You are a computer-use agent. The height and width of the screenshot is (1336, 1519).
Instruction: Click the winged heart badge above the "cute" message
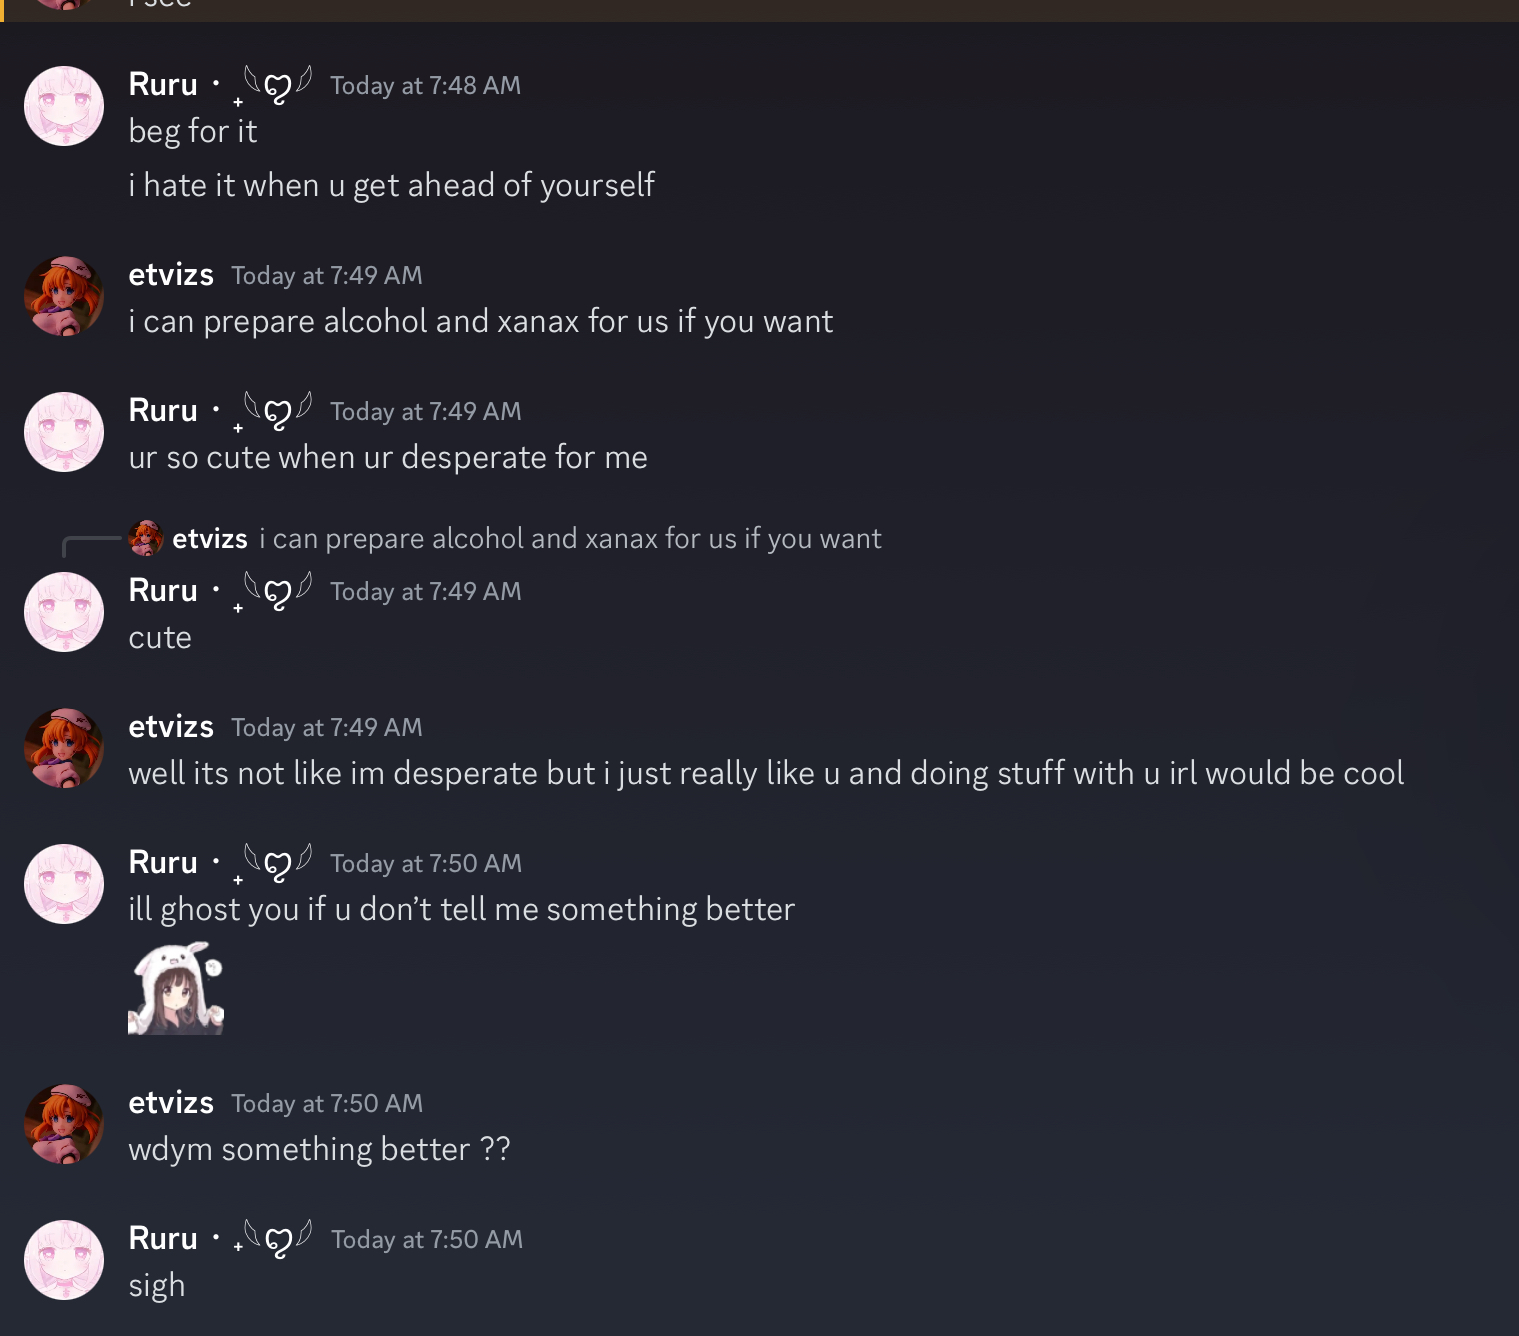(x=277, y=592)
